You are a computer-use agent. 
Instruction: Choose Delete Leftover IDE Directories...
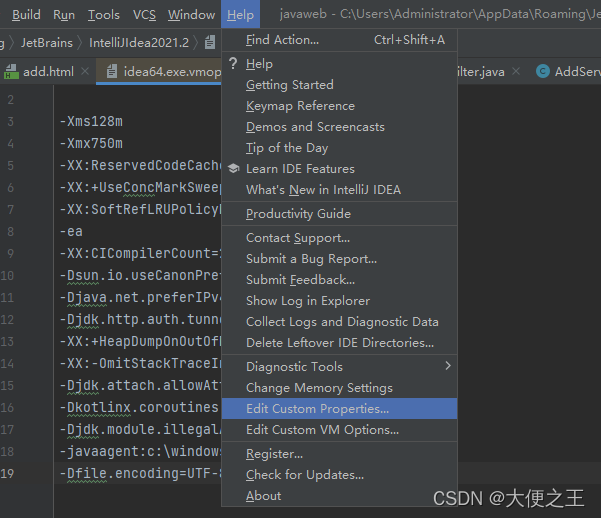point(340,343)
